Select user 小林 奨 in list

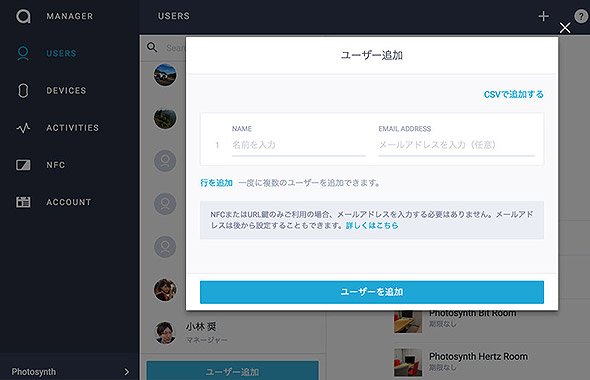[233, 333]
